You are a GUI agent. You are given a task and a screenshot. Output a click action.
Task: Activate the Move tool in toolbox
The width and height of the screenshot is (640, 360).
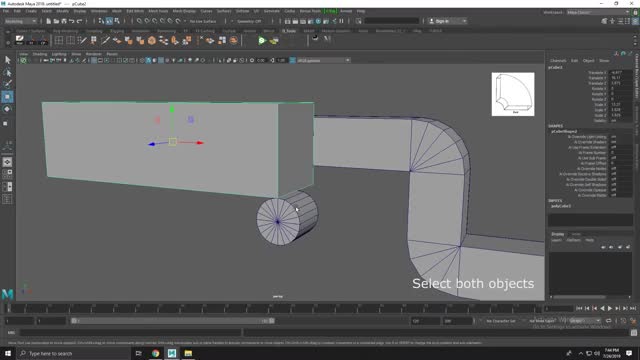7,97
